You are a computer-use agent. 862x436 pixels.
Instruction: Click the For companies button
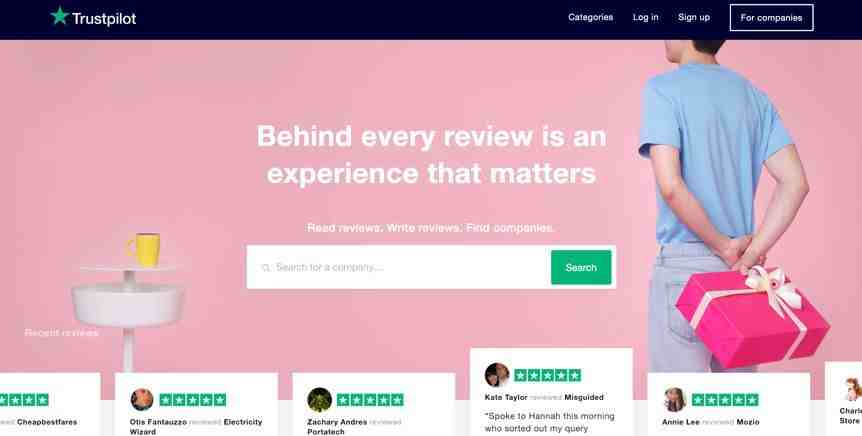coord(771,18)
